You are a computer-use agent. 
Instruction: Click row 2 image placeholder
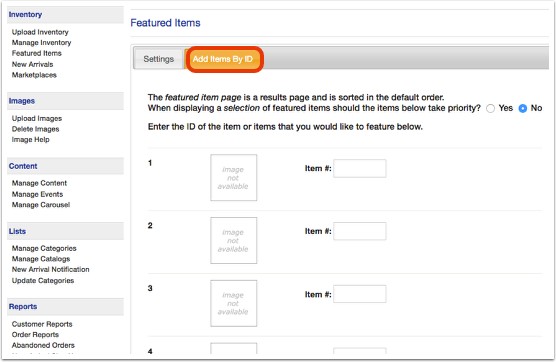pos(234,240)
